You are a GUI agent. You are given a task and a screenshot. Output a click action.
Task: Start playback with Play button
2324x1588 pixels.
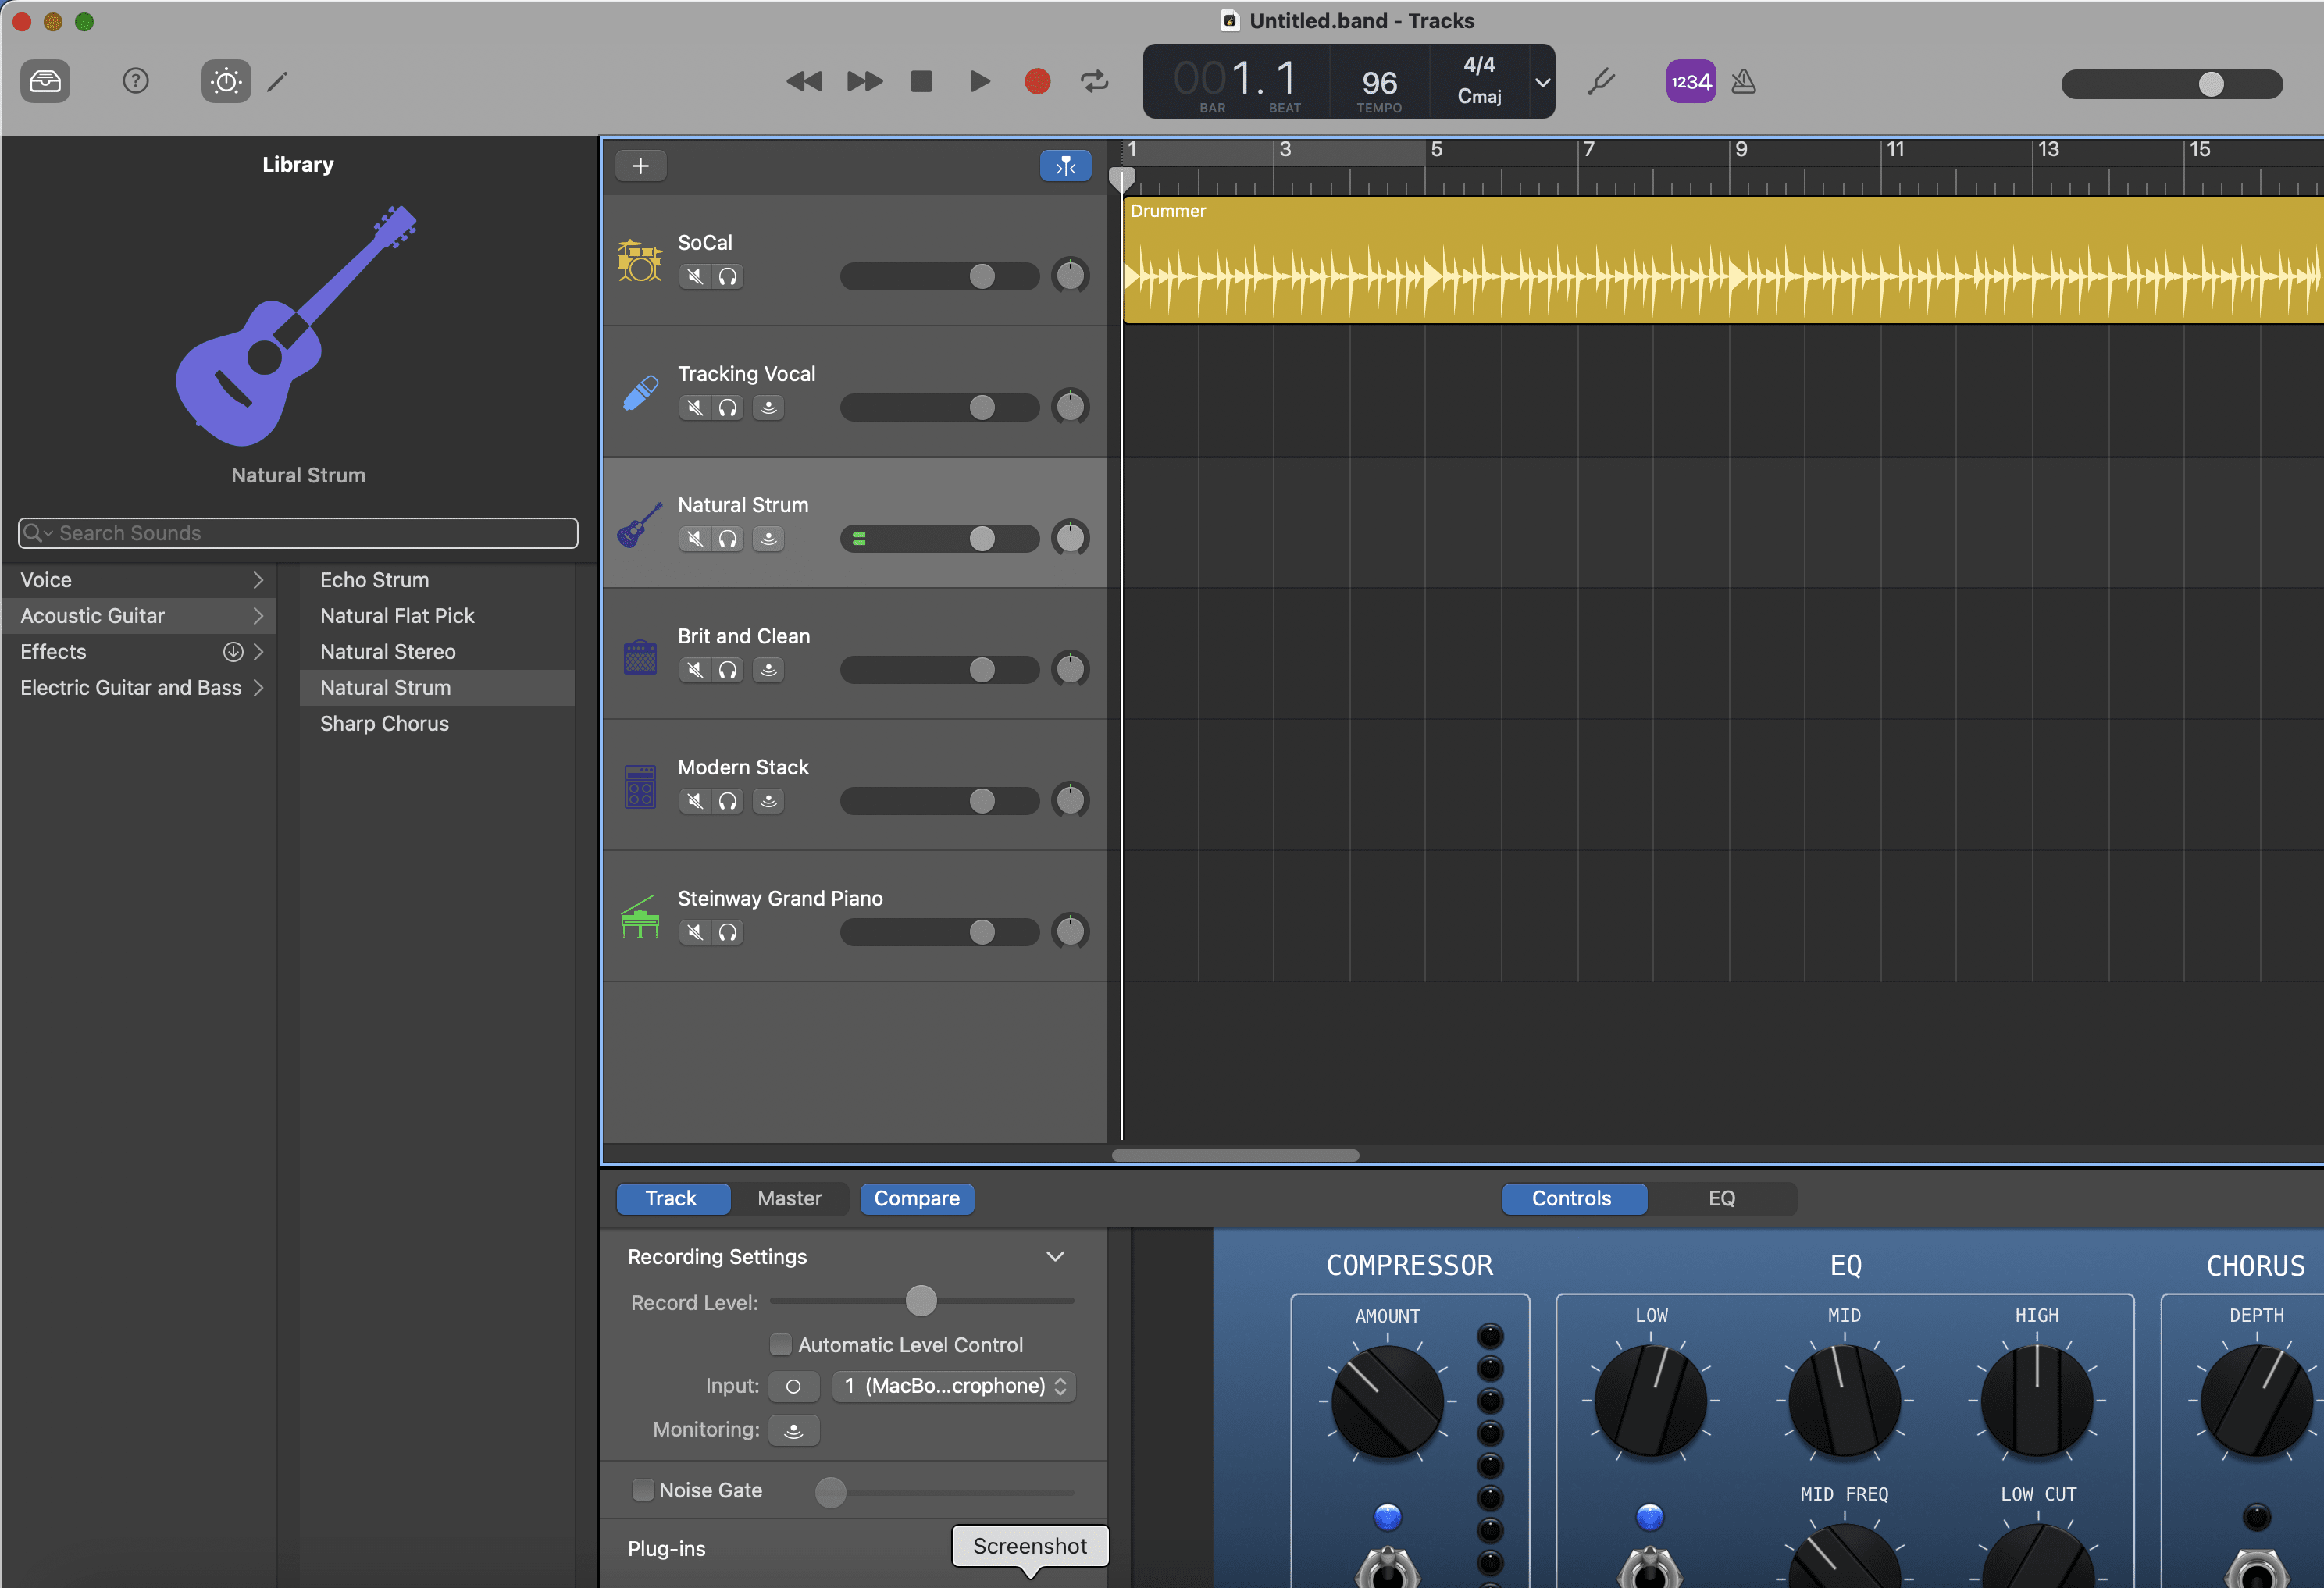(x=980, y=81)
